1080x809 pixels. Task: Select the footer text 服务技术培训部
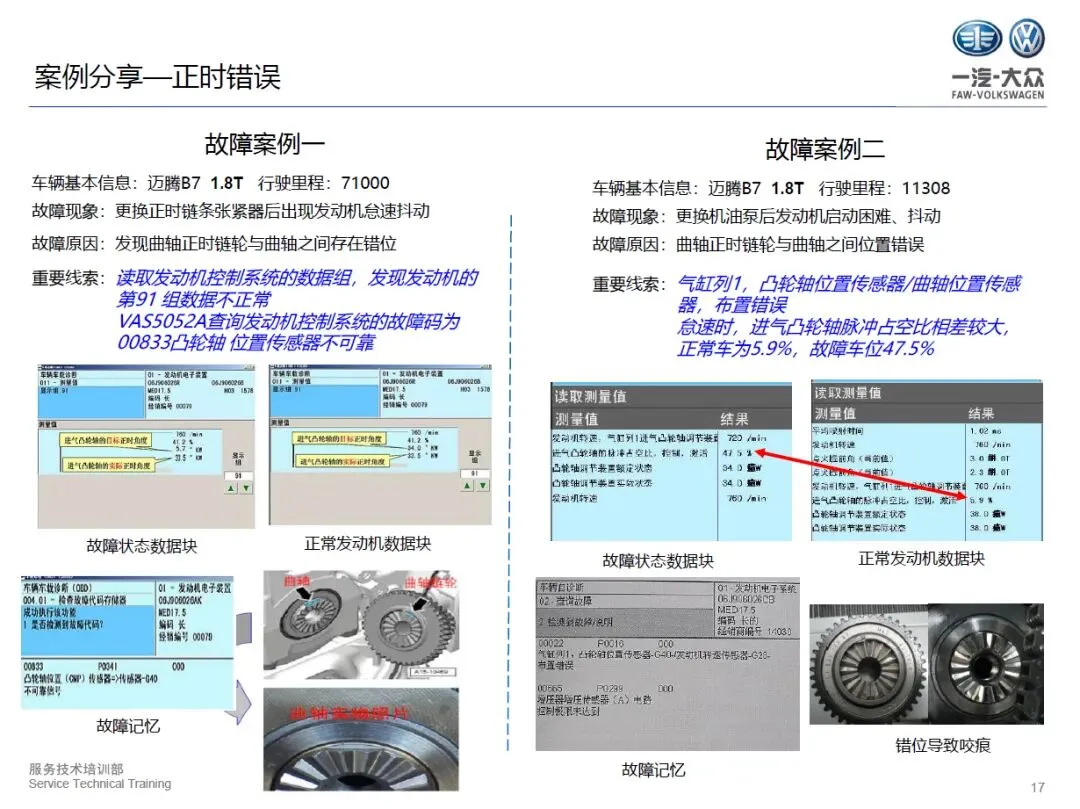pyautogui.click(x=76, y=768)
